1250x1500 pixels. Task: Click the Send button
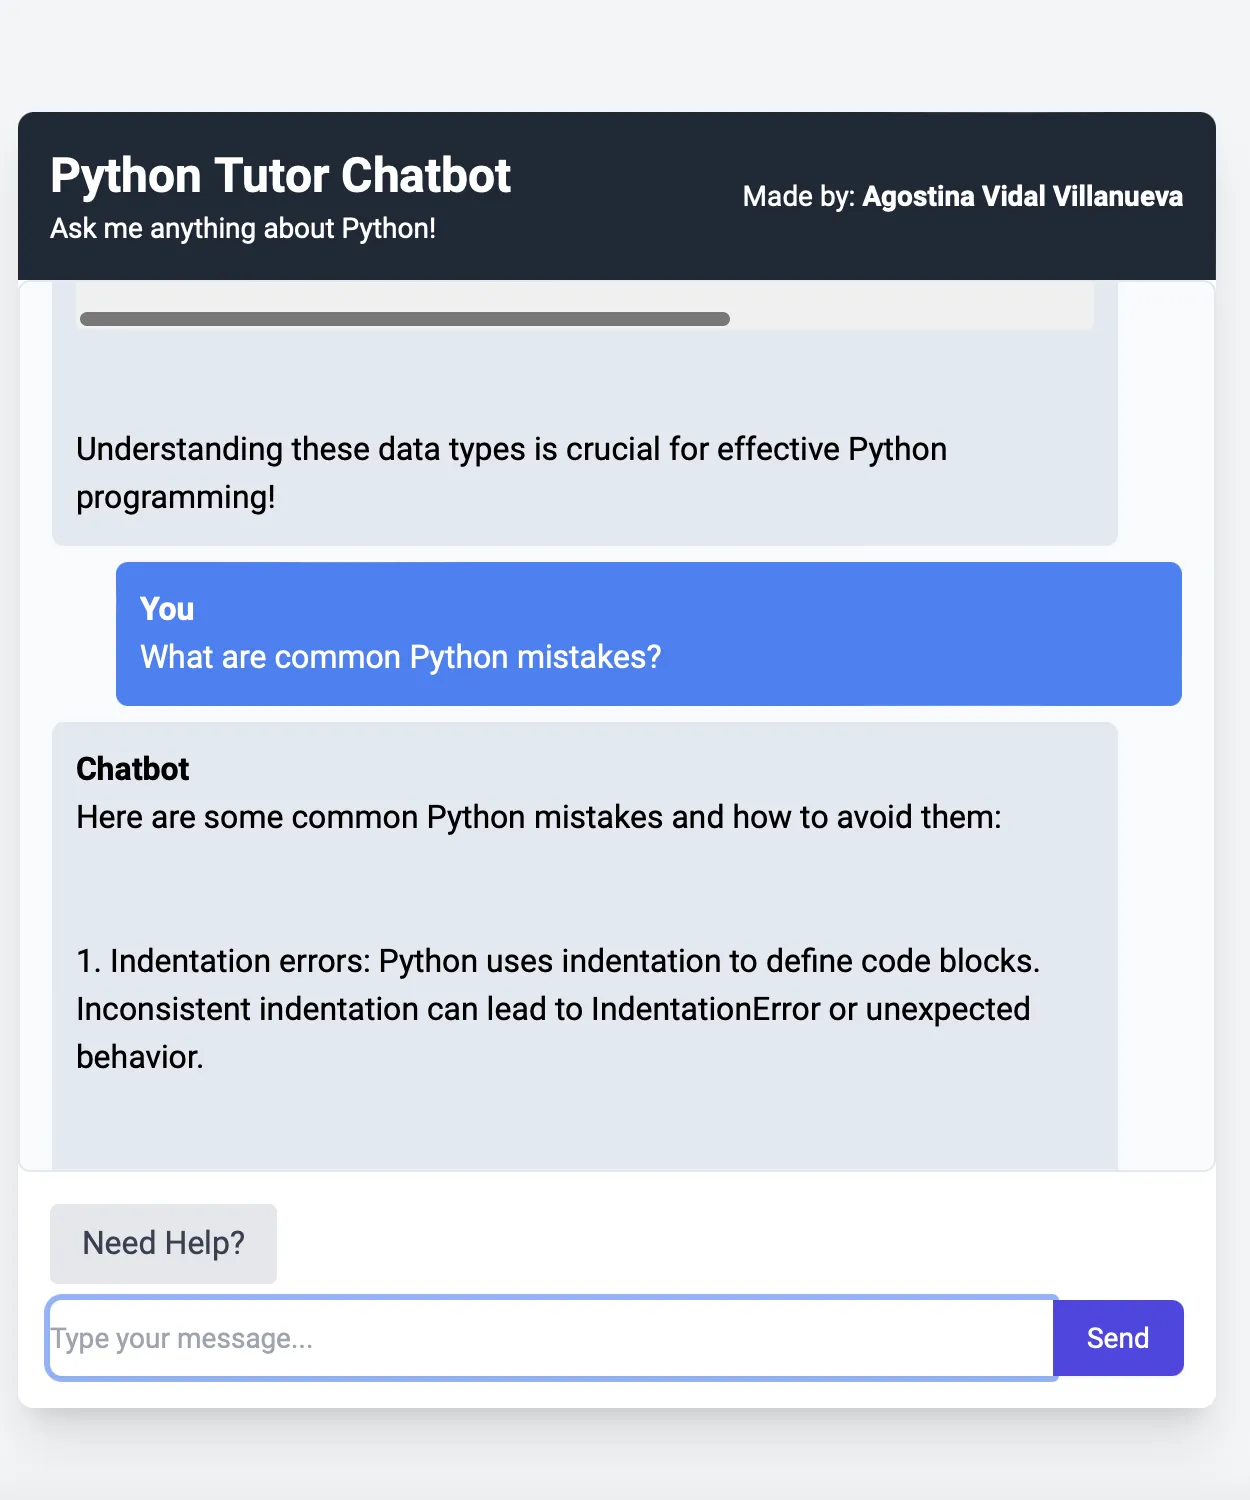(x=1117, y=1338)
